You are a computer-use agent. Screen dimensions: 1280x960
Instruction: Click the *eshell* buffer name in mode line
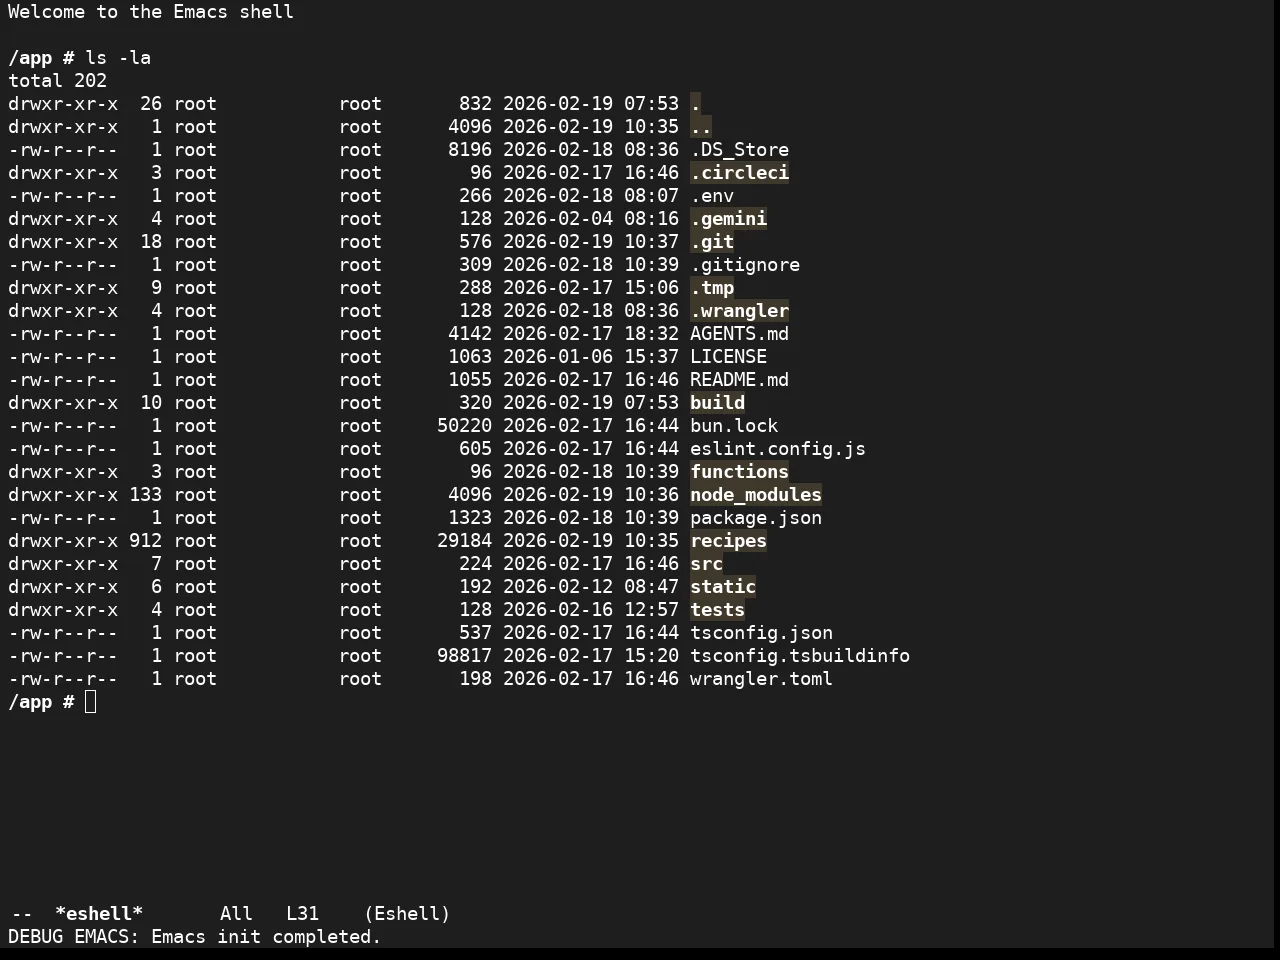(x=99, y=914)
